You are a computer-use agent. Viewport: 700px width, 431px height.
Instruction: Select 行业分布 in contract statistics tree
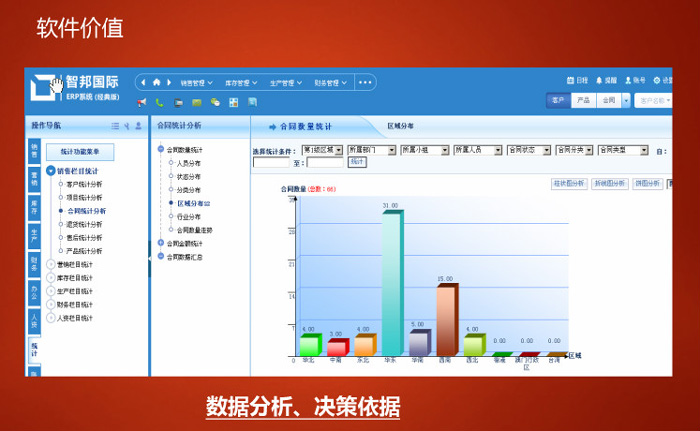tap(188, 216)
